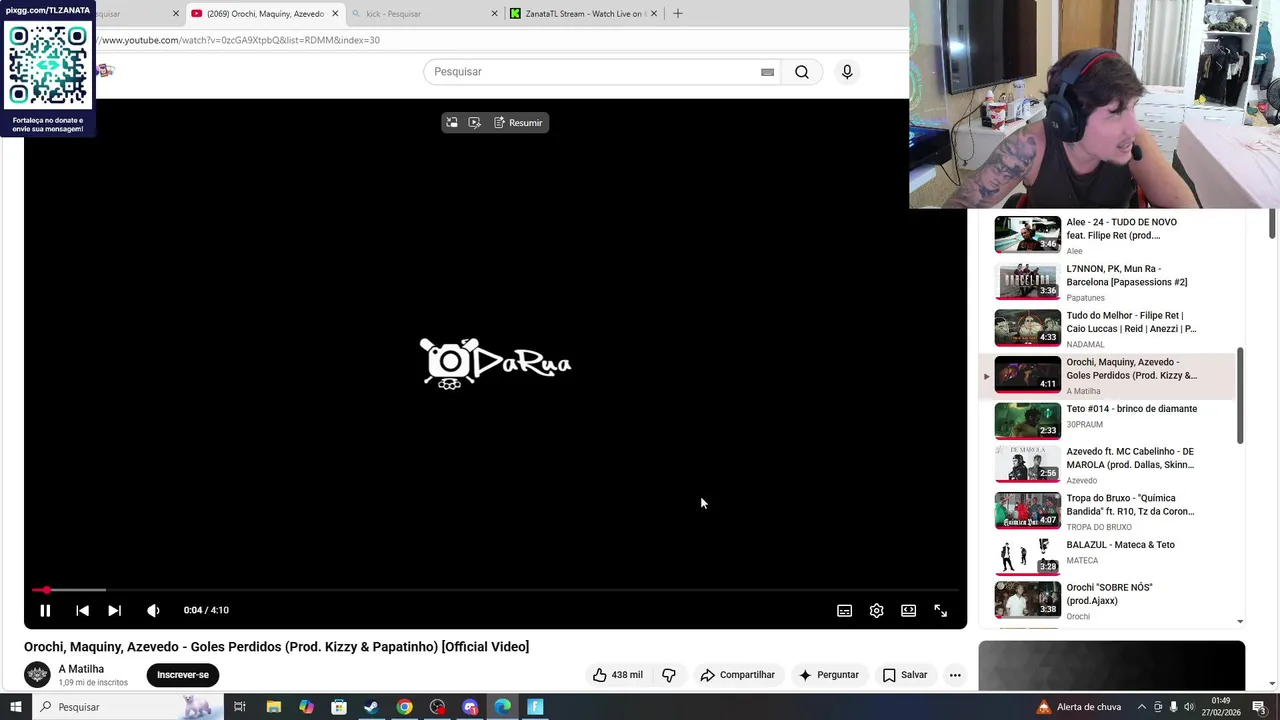Dislike the video with thumbs-down
This screenshot has height=720, width=1280.
tap(669, 675)
